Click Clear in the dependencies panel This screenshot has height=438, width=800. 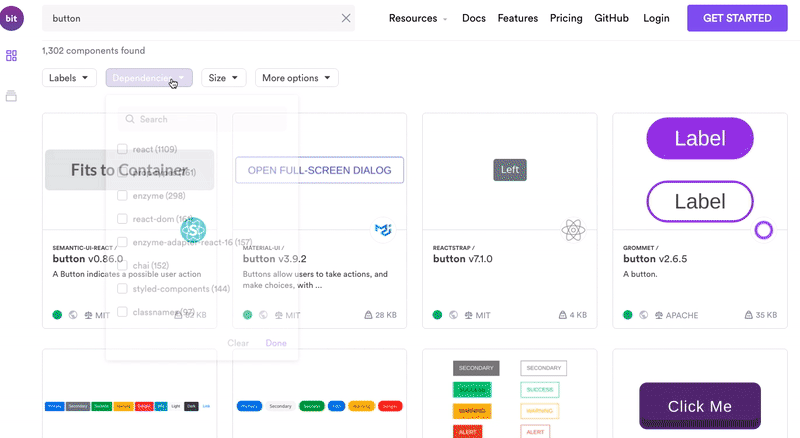pos(238,343)
